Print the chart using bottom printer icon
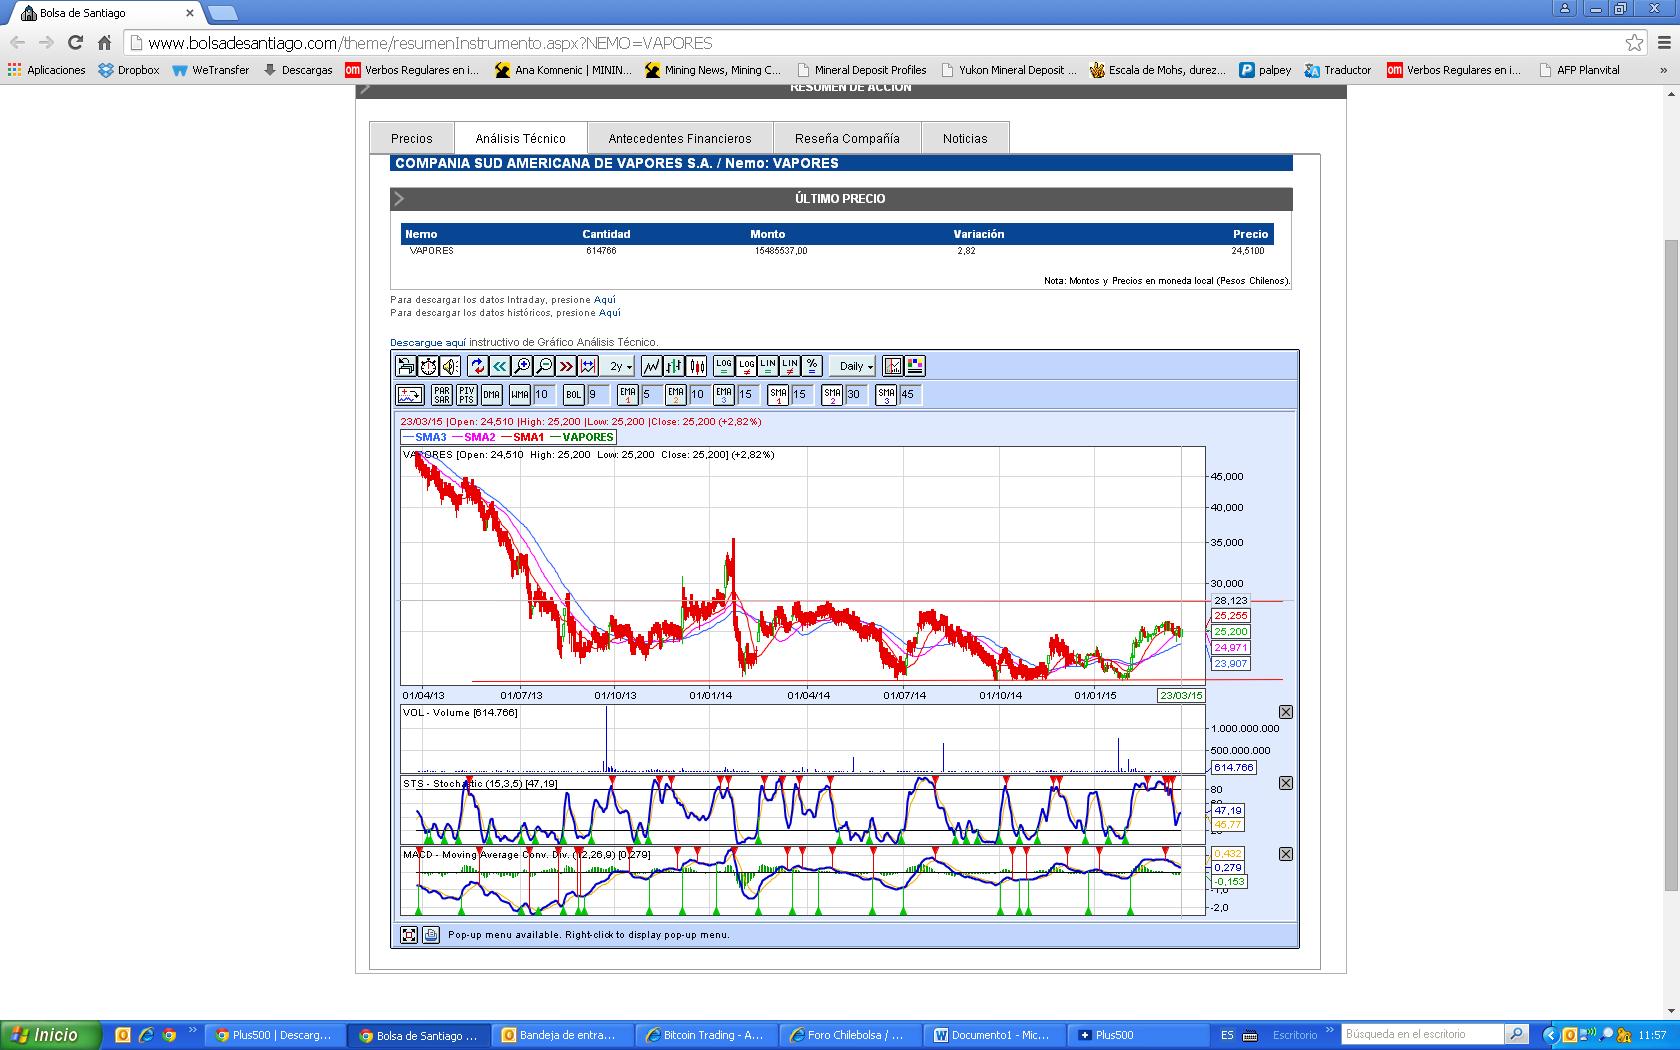This screenshot has height=1050, width=1680. (x=431, y=935)
